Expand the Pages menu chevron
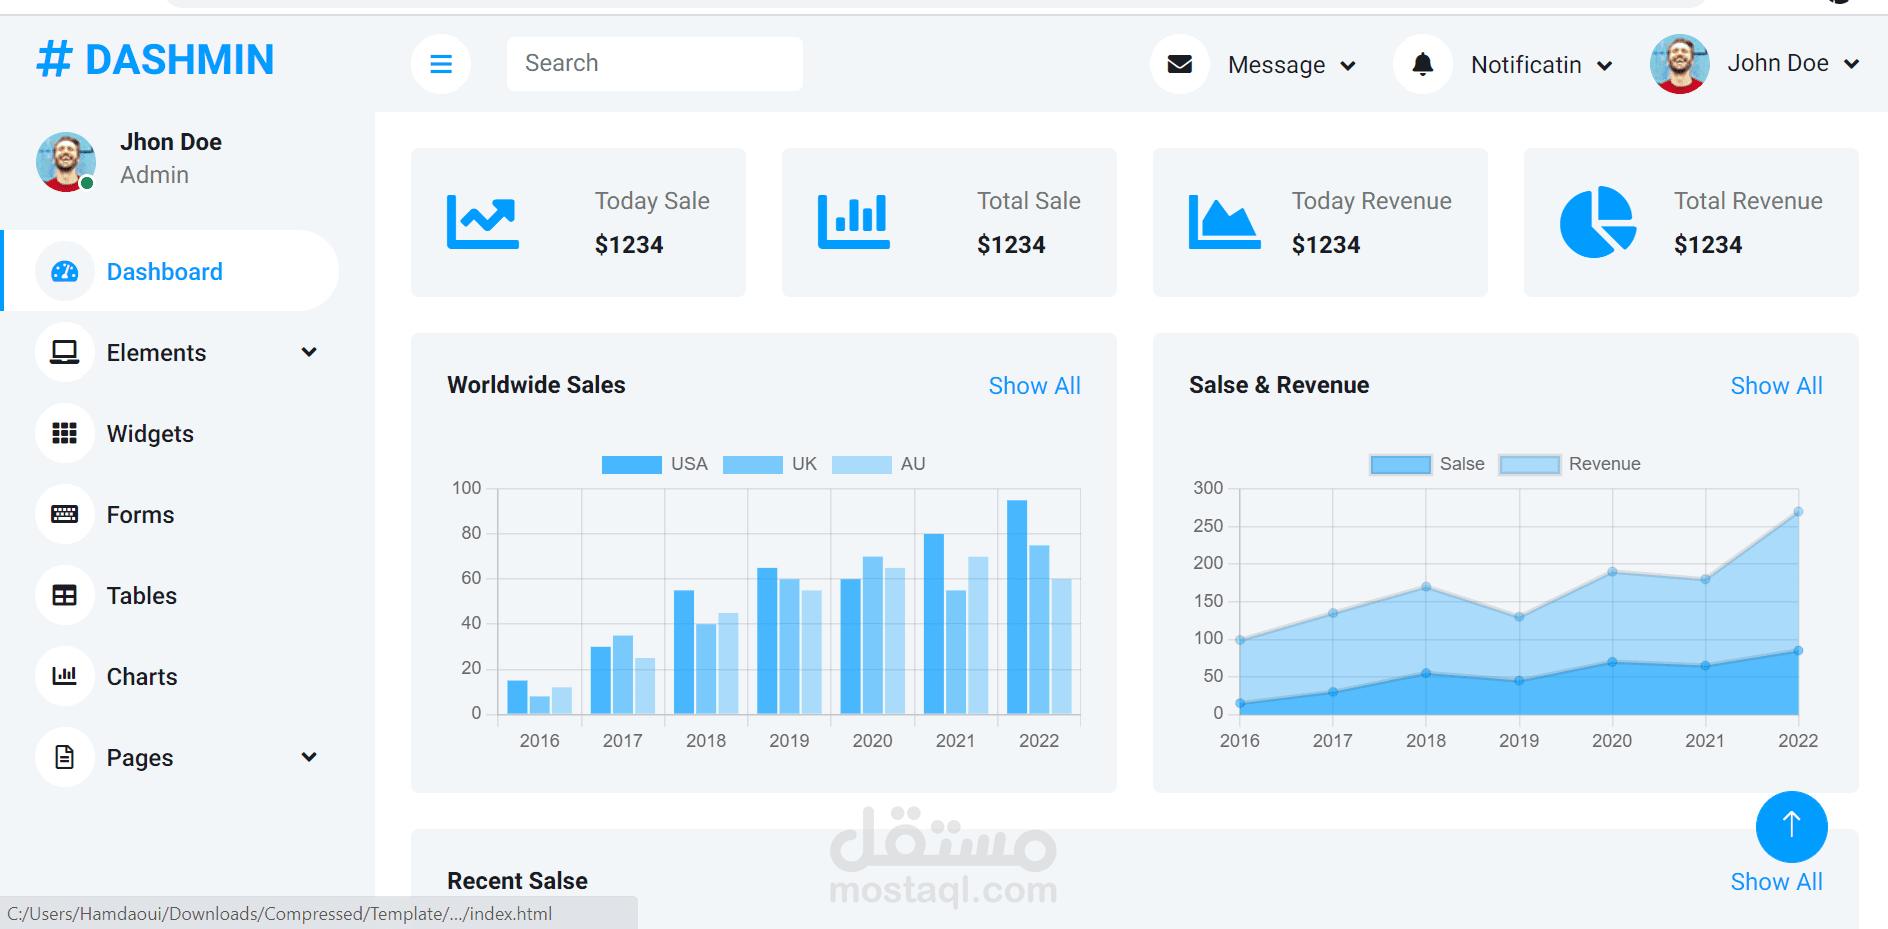 coord(309,757)
